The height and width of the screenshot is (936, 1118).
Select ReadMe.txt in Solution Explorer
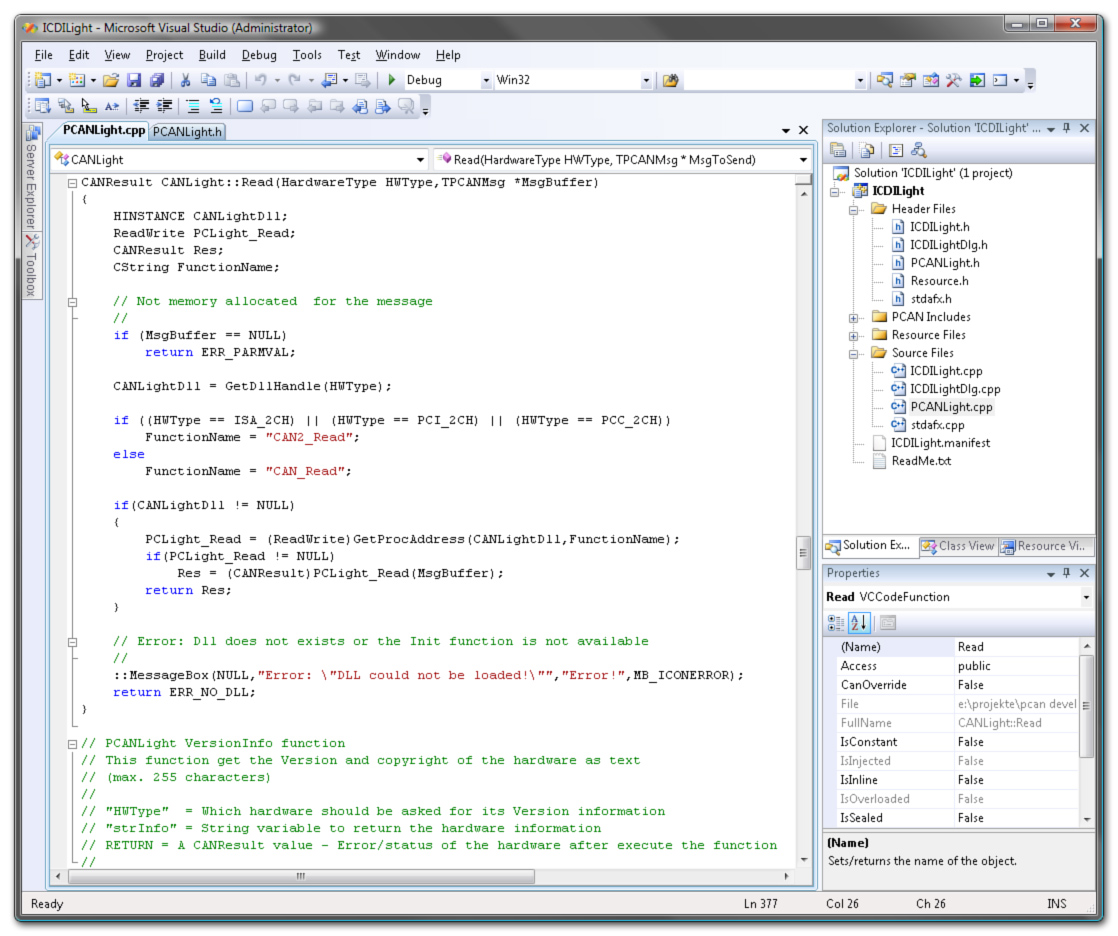pyautogui.click(x=921, y=461)
